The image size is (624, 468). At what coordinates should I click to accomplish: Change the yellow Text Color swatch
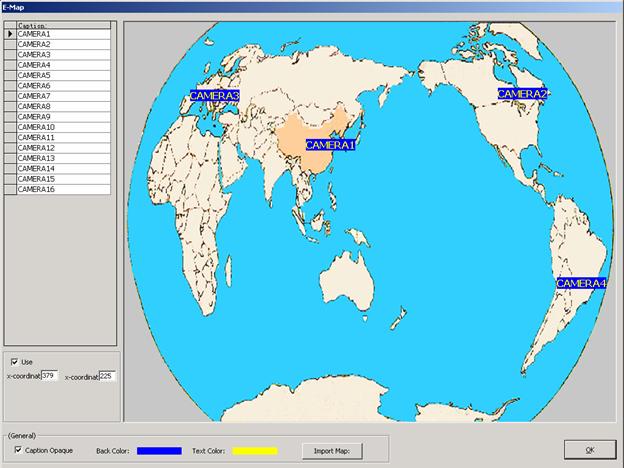click(x=254, y=451)
